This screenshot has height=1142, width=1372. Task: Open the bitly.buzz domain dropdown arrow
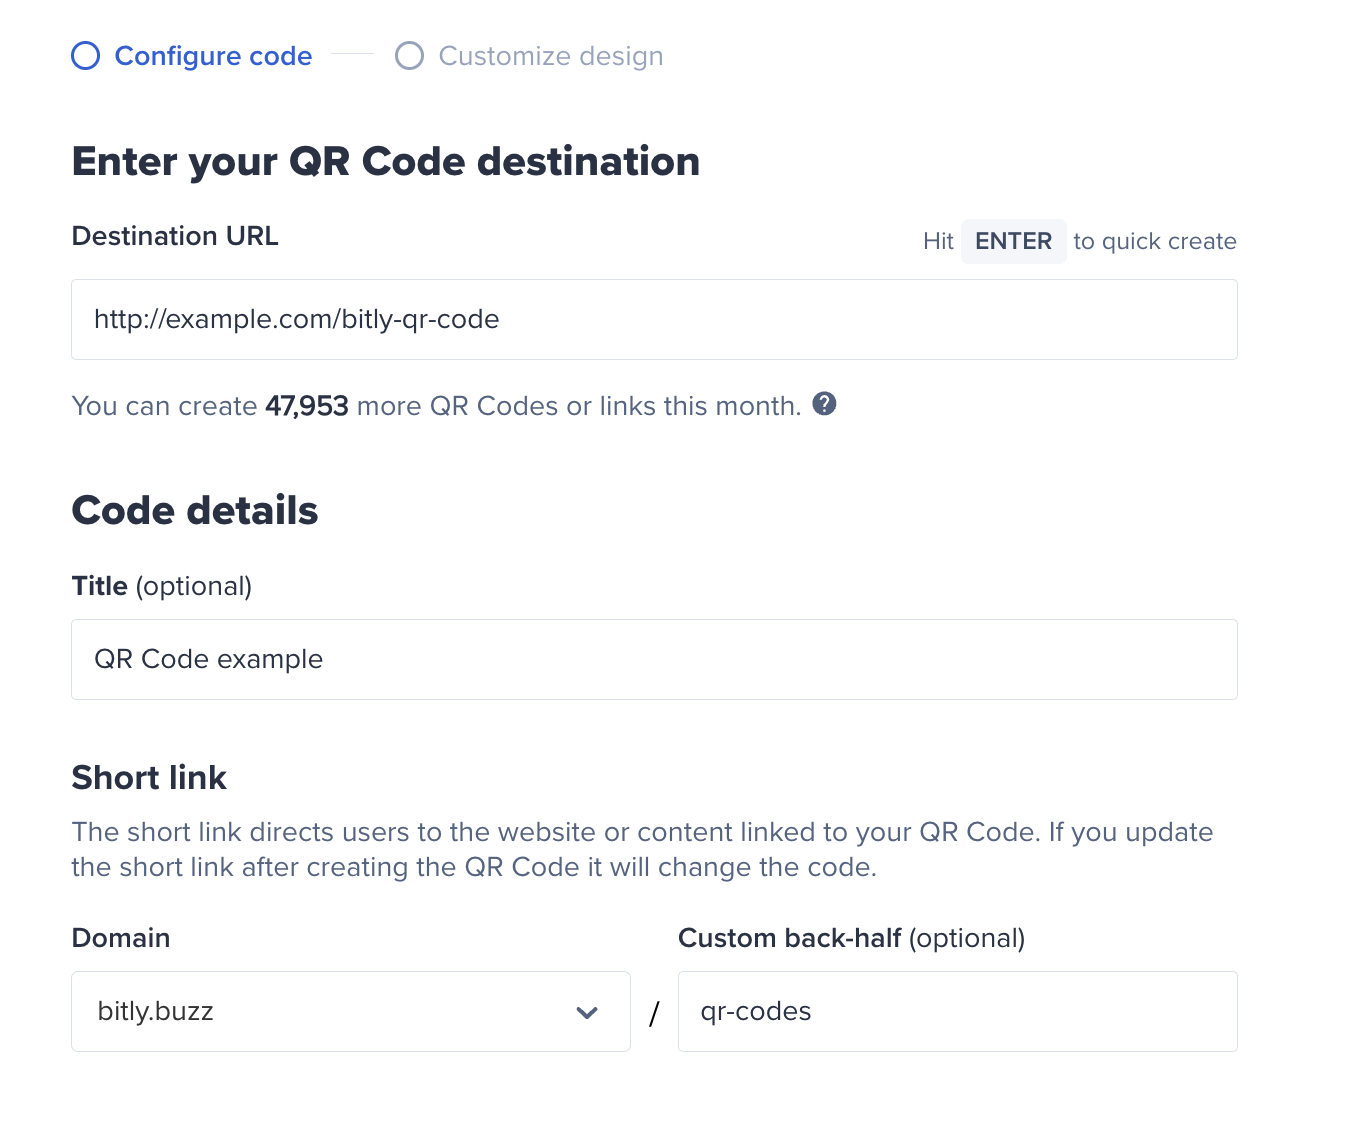click(588, 1012)
